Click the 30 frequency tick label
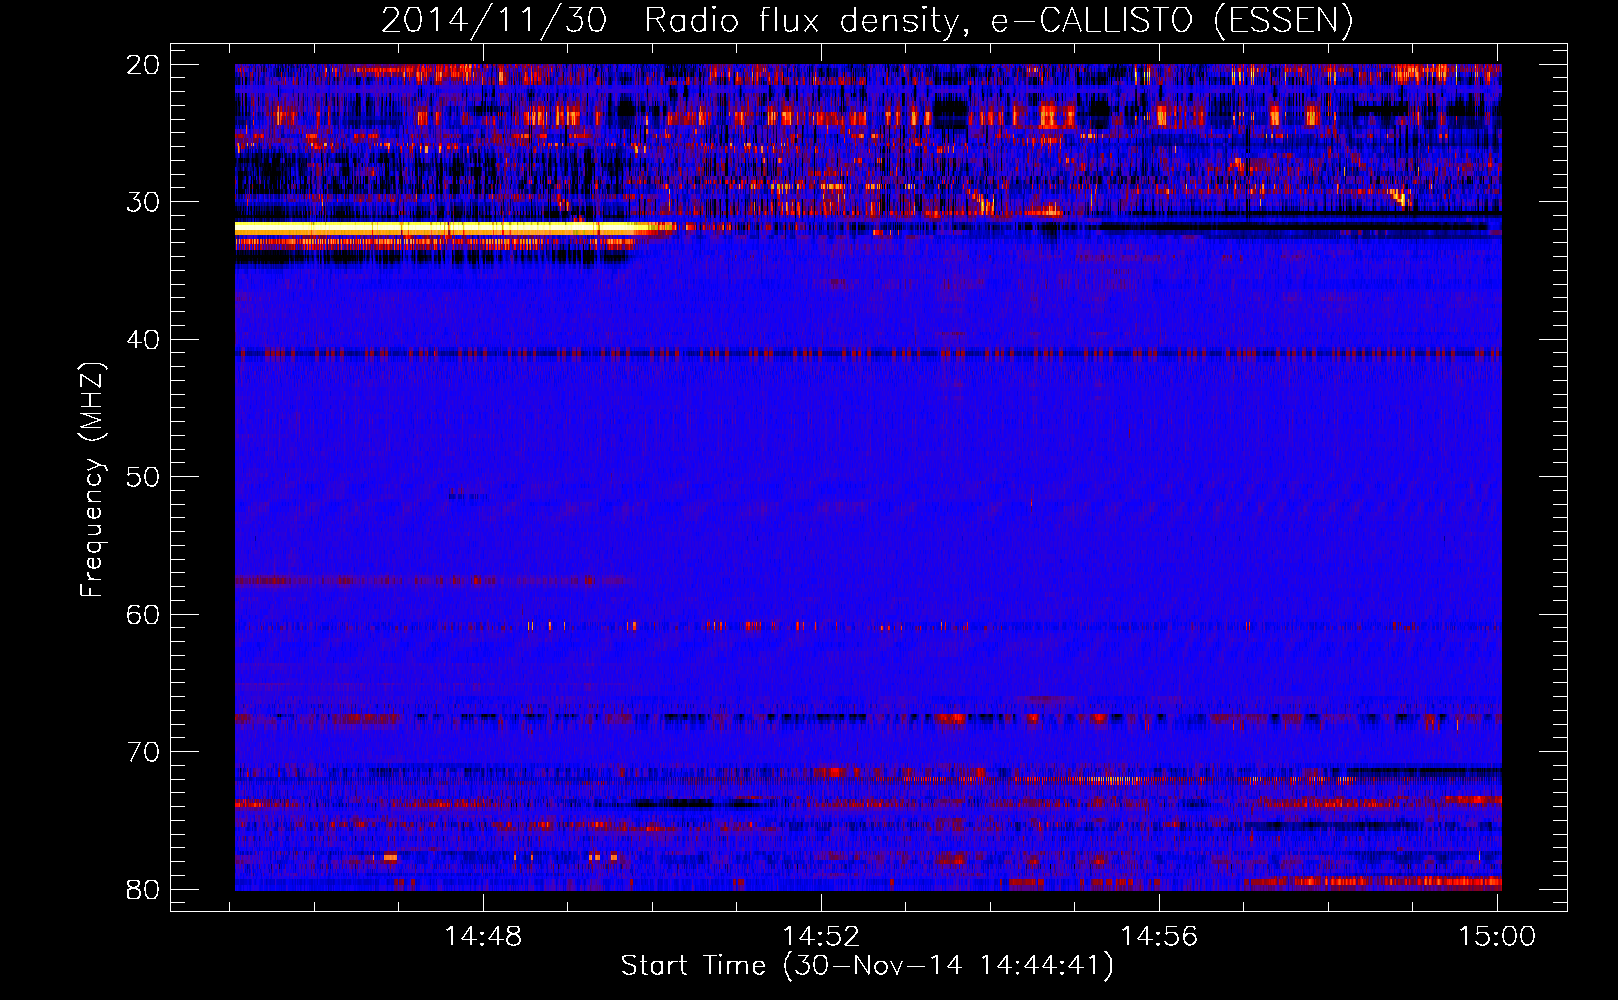This screenshot has height=1000, width=1618. pyautogui.click(x=143, y=202)
